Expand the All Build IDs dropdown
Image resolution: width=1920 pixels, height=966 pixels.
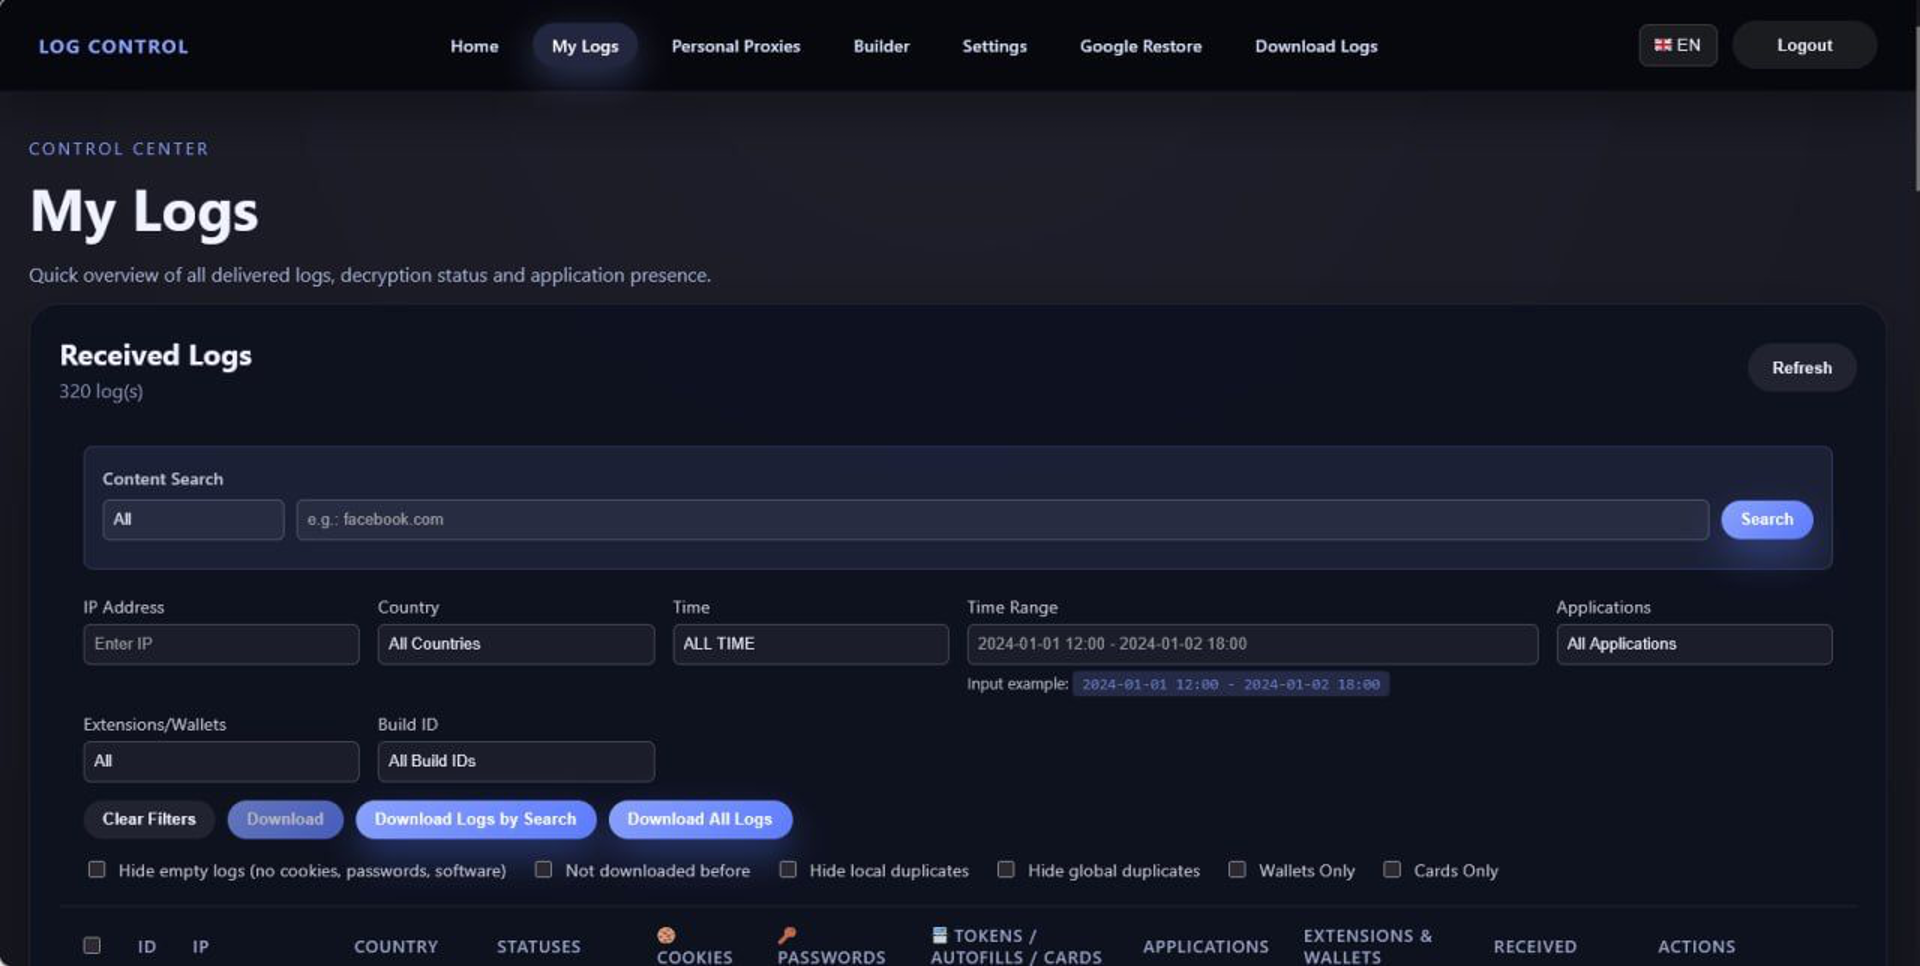point(515,761)
